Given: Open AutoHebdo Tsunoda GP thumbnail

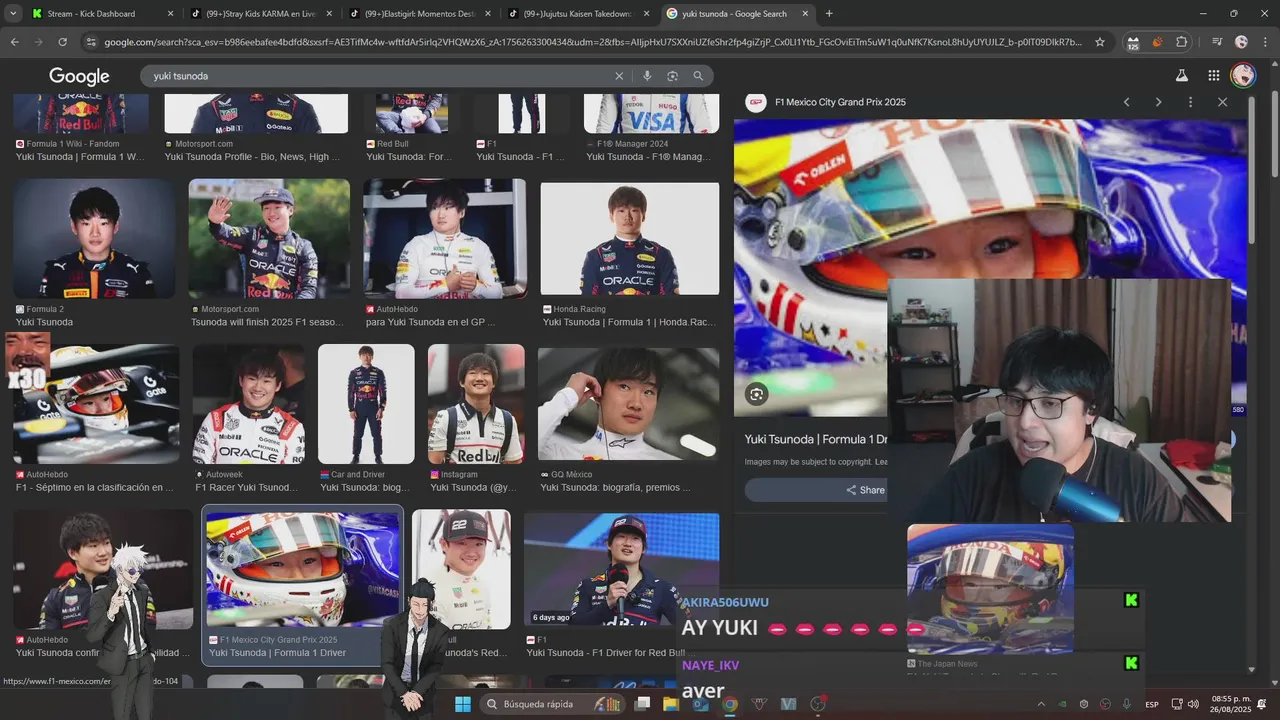Looking at the screenshot, I should [445, 239].
